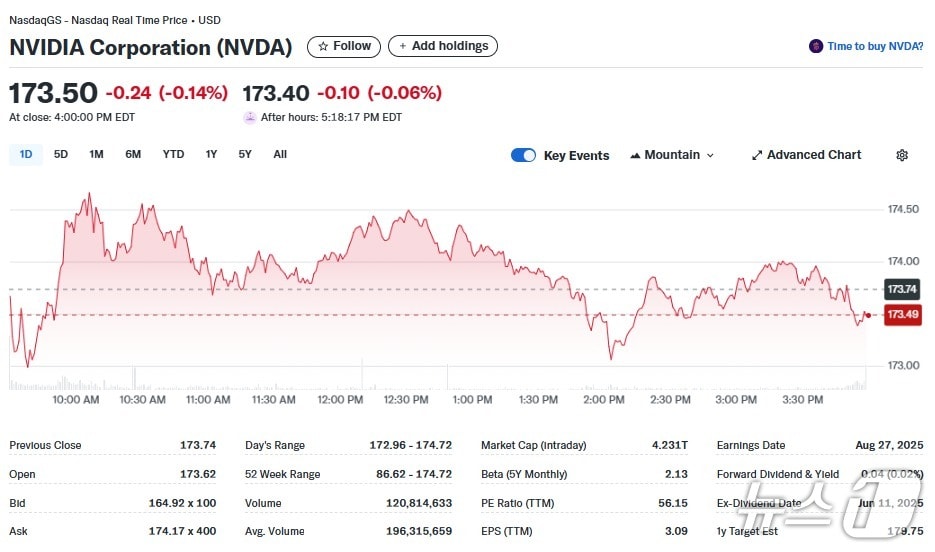
Task: Click Add holdings button
Action: (442, 46)
